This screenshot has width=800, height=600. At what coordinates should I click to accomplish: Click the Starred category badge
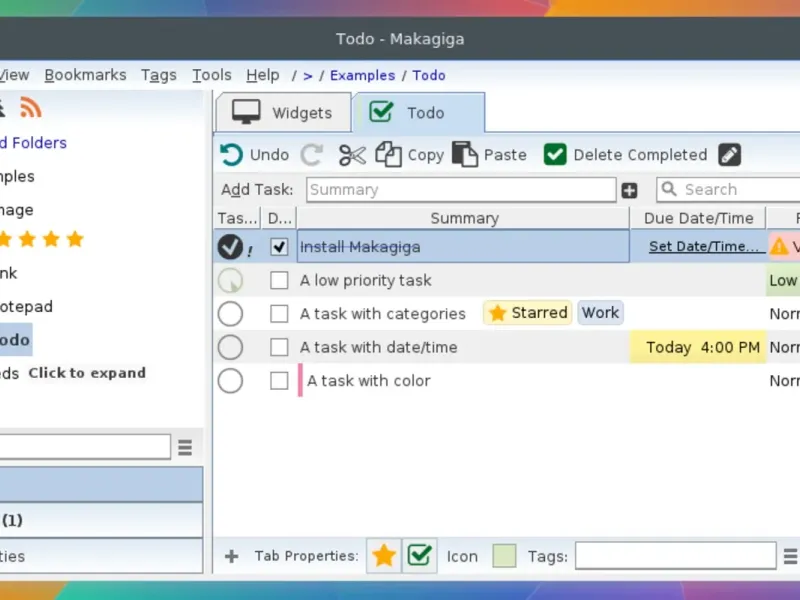point(528,312)
